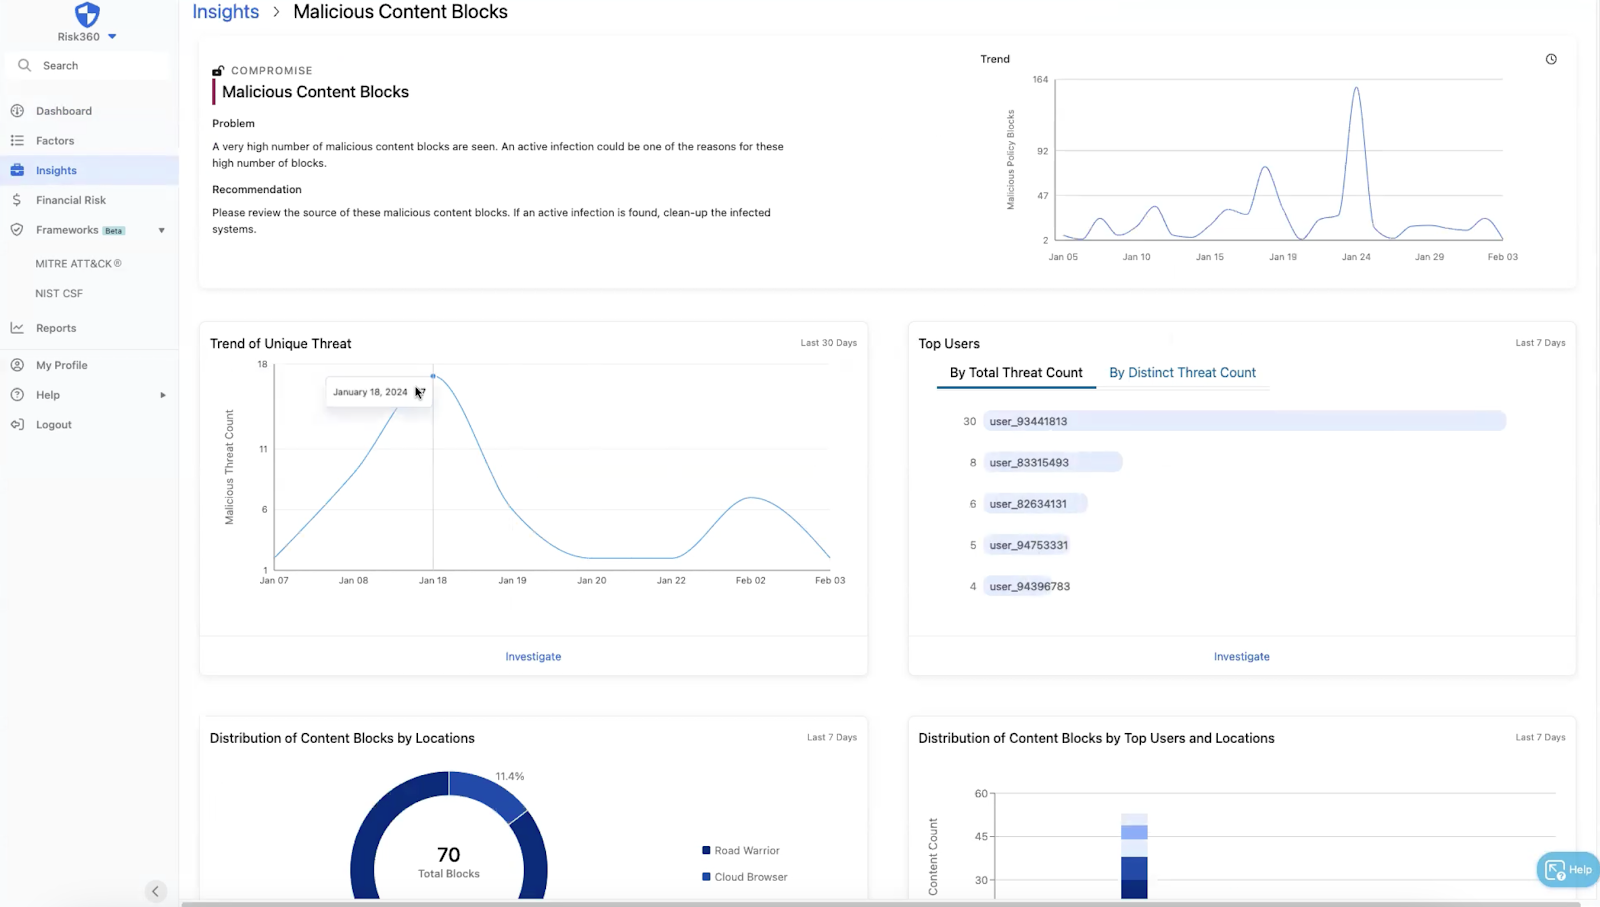Screen dimensions: 1600x907
Task: Click the Dashboard gauge icon
Action: pyautogui.click(x=17, y=111)
